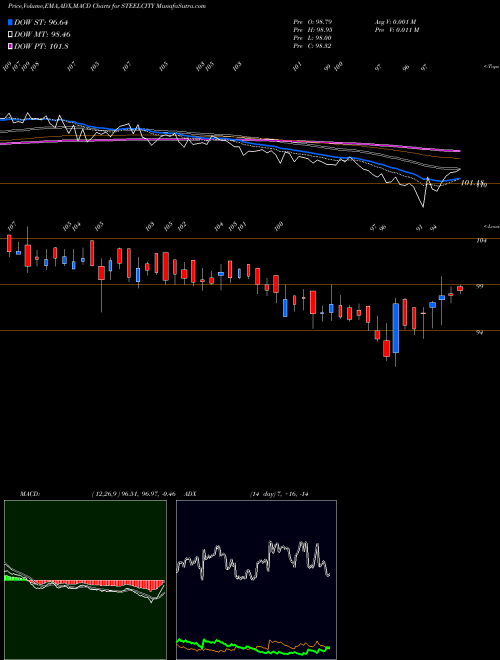Click the blue DOW ST legend swatch
Screen dimensions: 500x660
(x=10, y=22)
